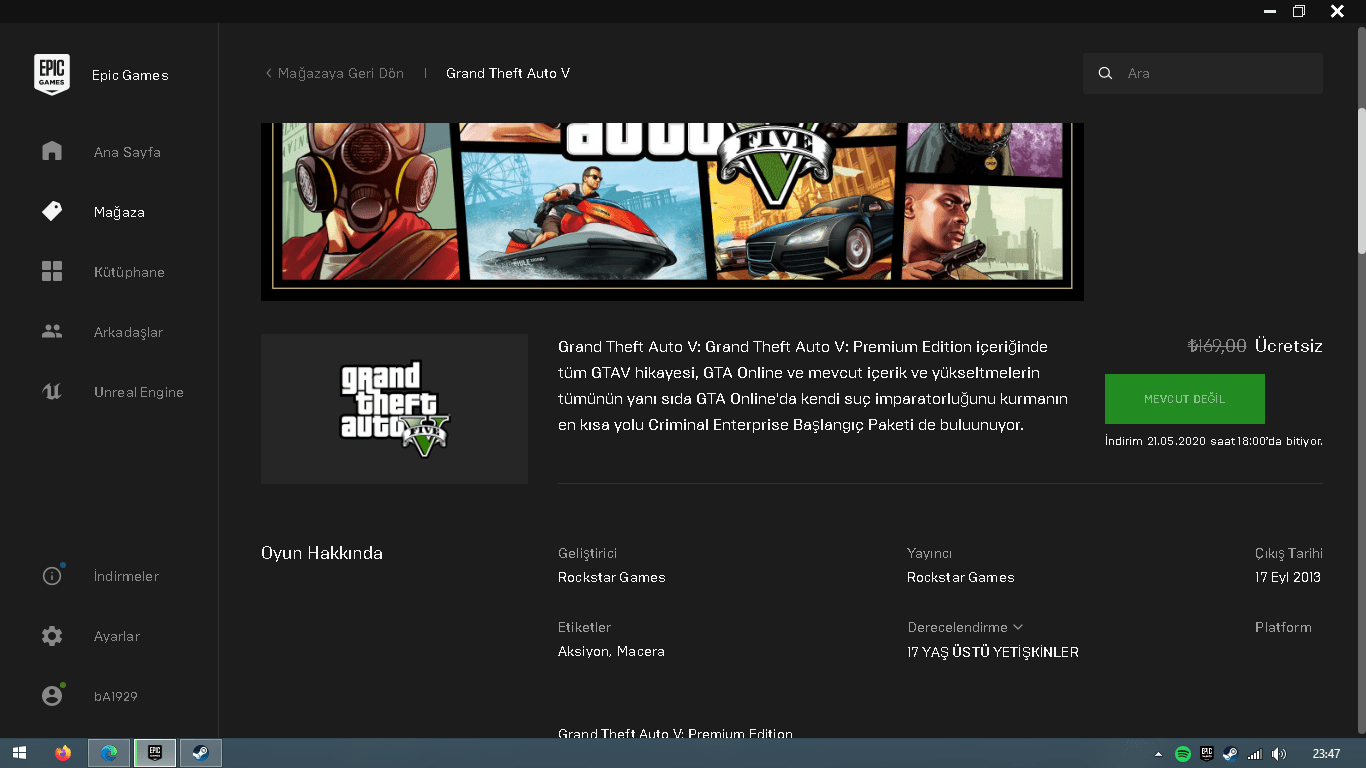Click Rockstar Games under Geliştirici

tap(612, 577)
